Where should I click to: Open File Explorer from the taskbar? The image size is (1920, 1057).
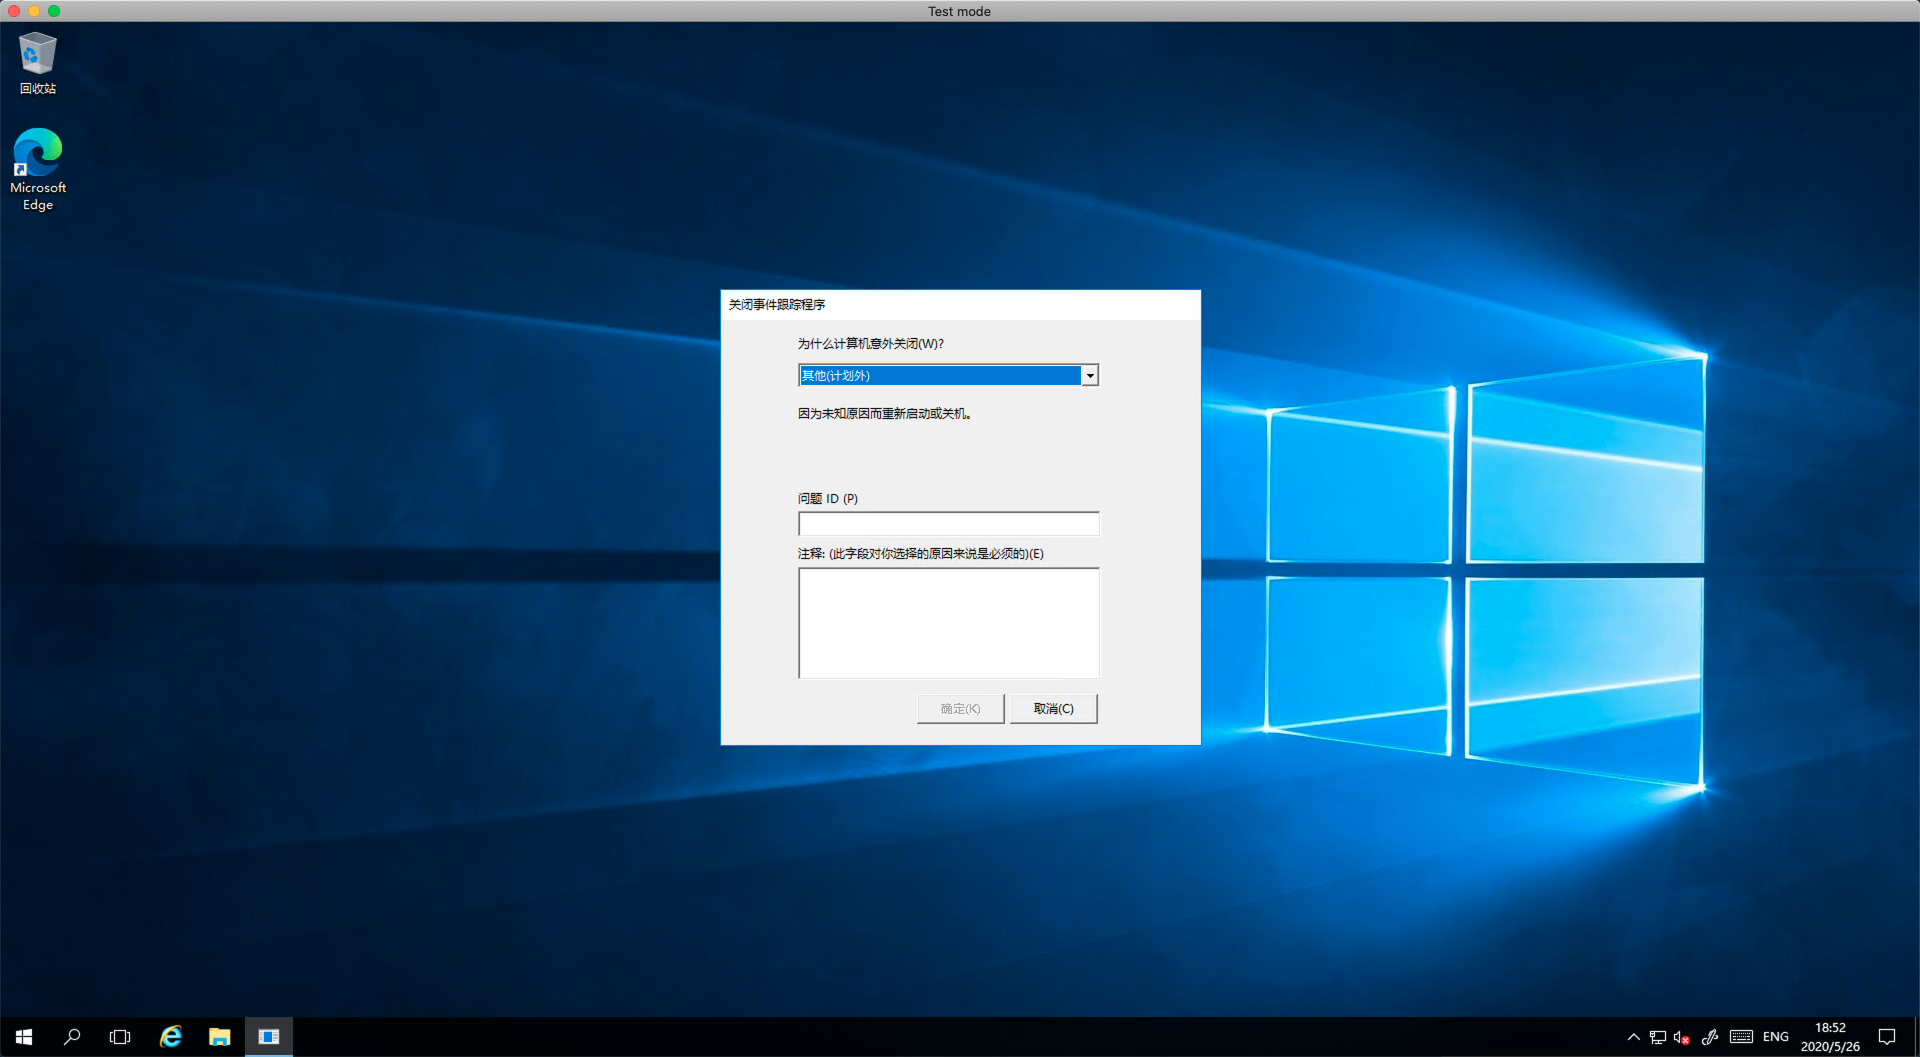point(219,1037)
